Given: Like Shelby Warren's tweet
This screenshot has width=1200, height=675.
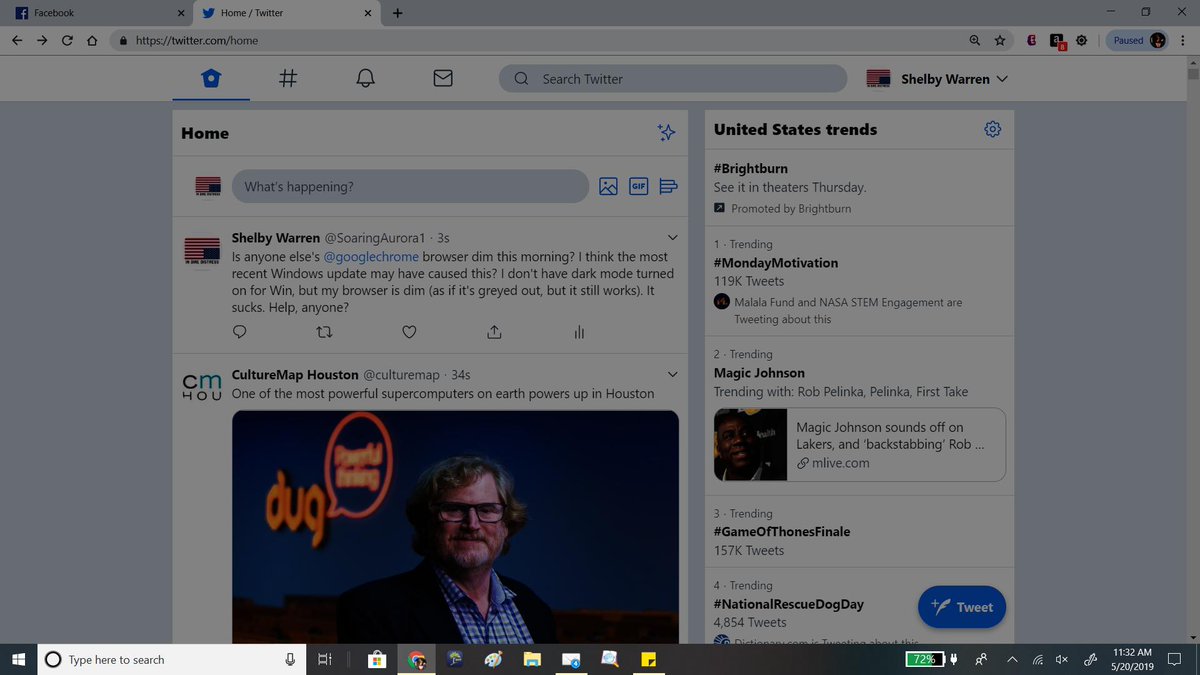Looking at the screenshot, I should 409,332.
